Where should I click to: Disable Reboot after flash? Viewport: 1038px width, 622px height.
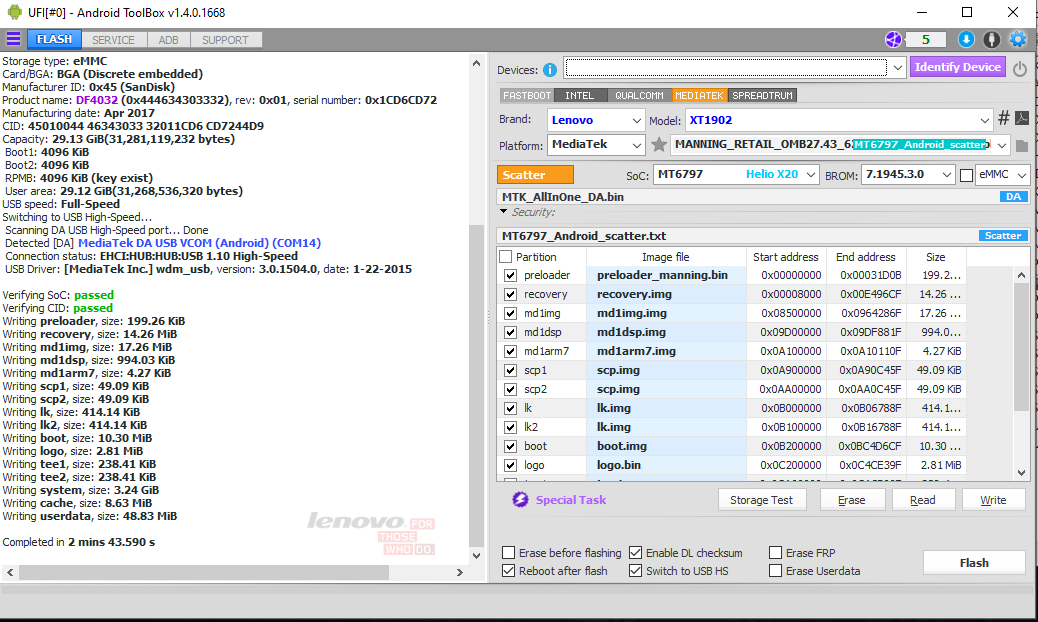pyautogui.click(x=508, y=570)
